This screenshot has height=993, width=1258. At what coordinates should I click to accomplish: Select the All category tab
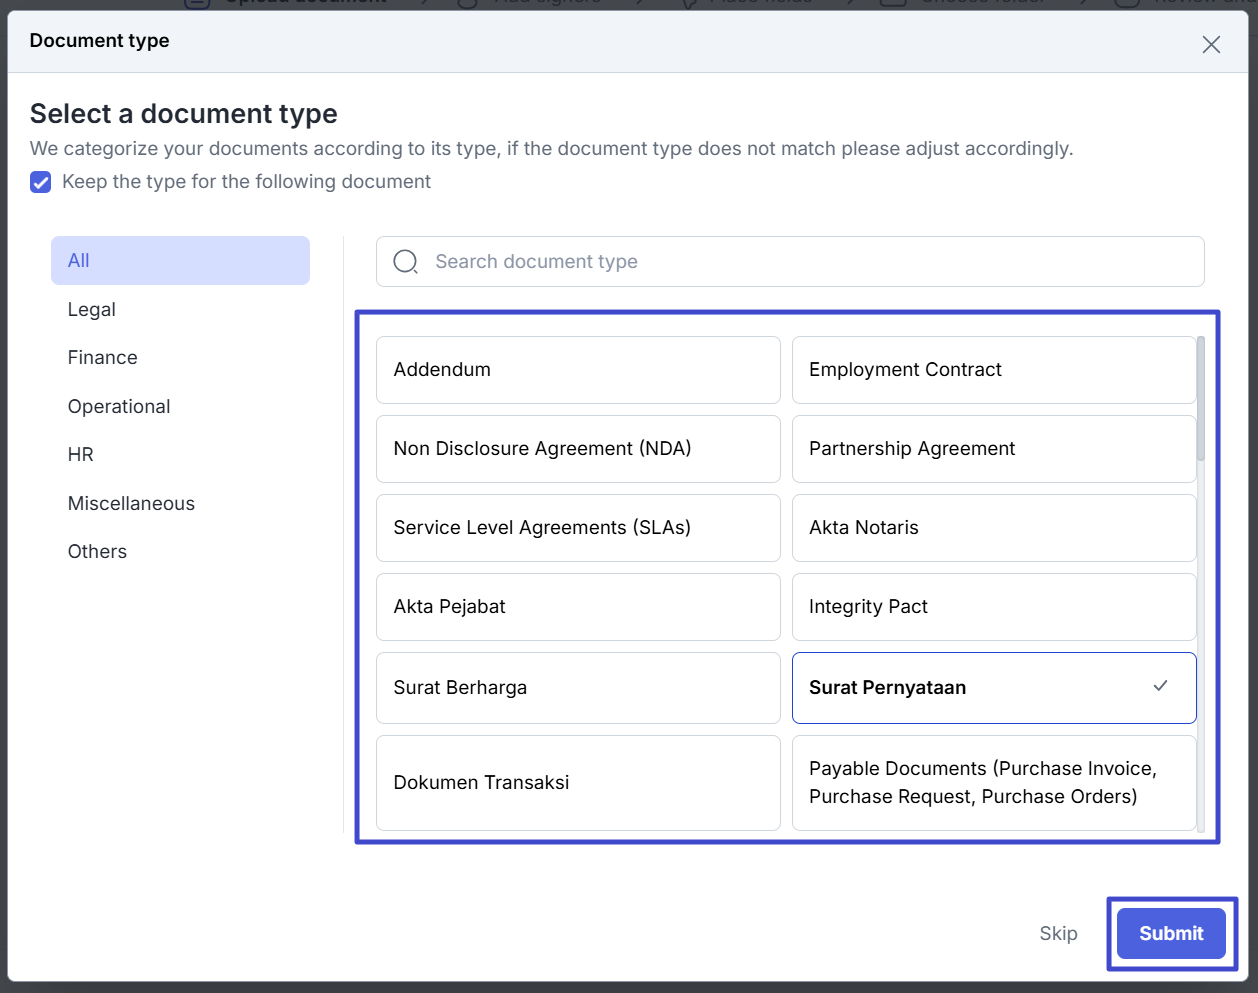pos(180,260)
